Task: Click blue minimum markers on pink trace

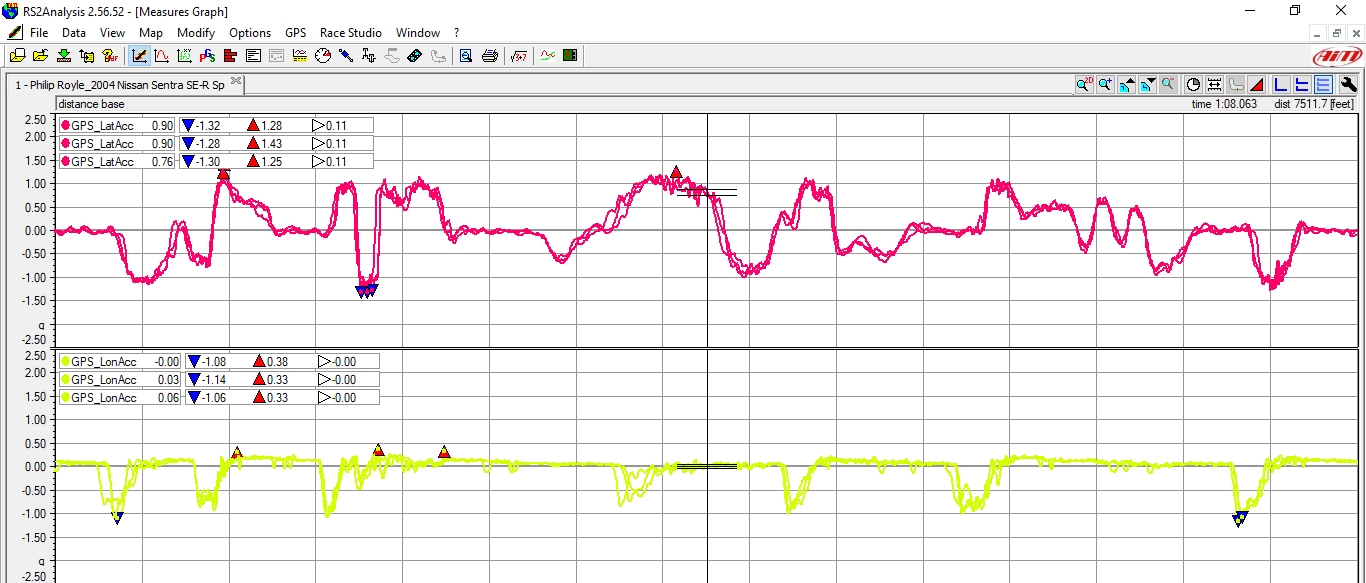Action: click(x=366, y=291)
